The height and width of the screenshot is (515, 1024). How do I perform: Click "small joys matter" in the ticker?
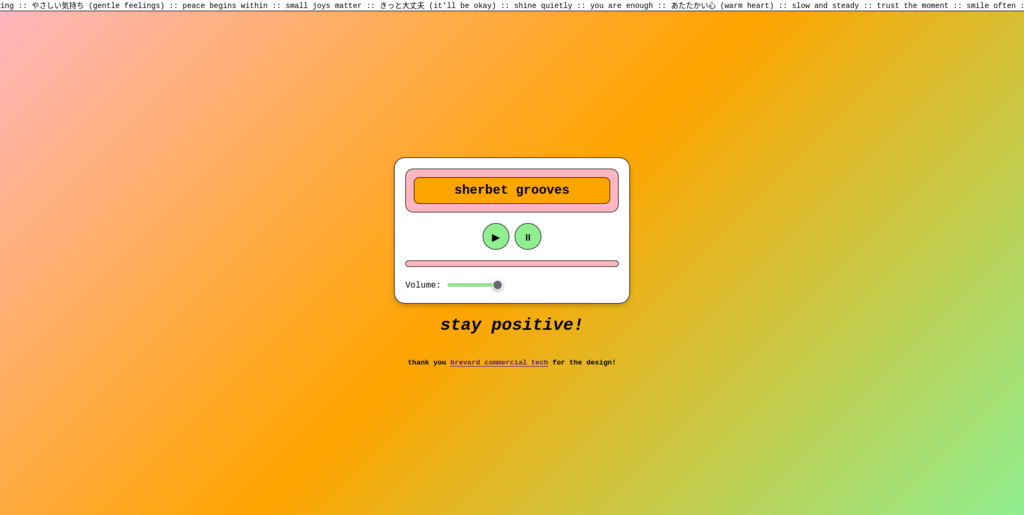[323, 6]
